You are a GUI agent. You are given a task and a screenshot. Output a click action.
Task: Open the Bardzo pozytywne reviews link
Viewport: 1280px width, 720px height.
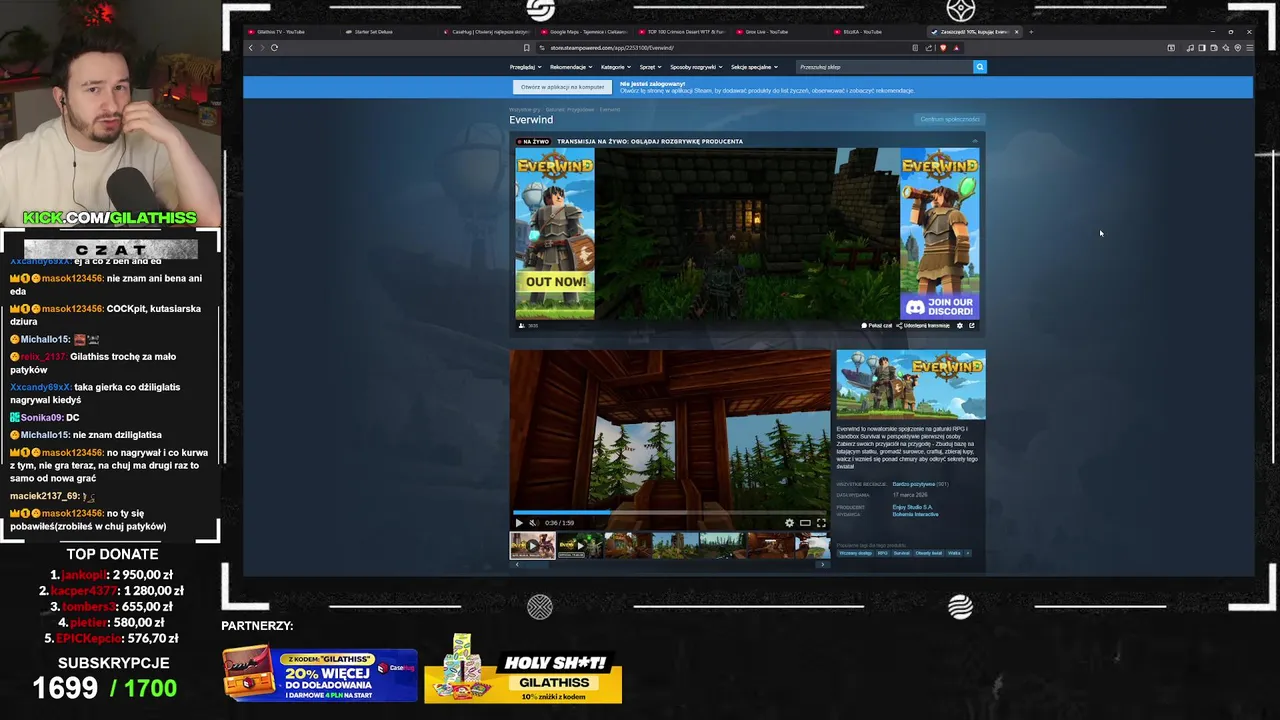[913, 484]
